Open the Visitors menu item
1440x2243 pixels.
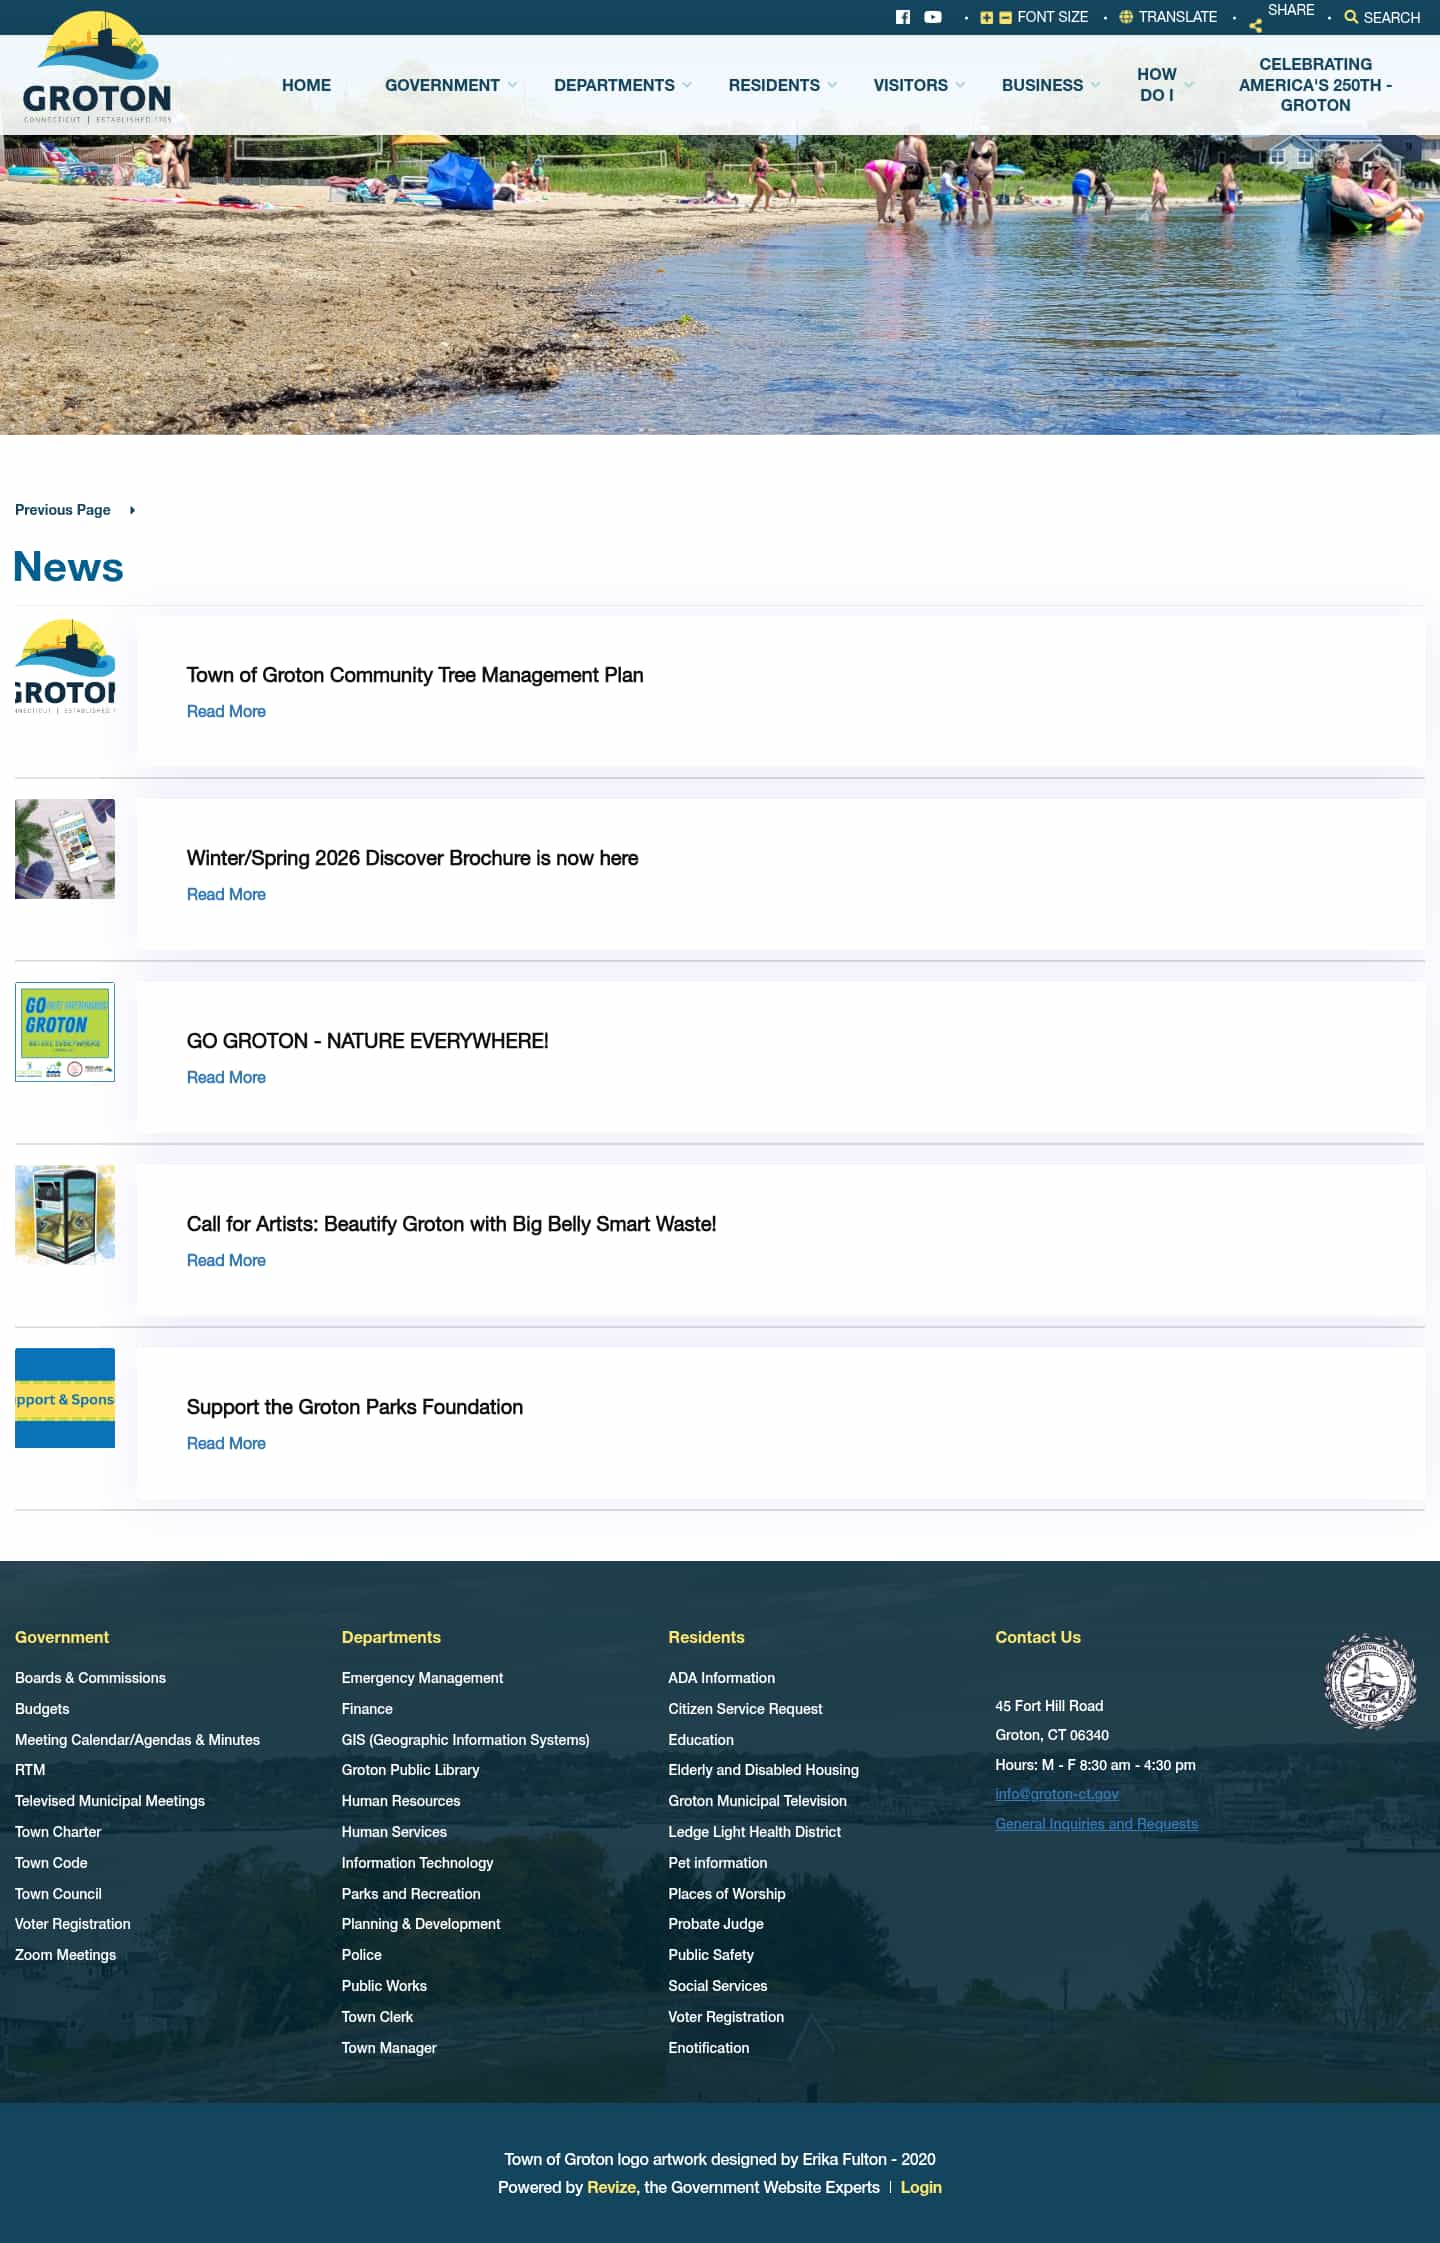[x=910, y=85]
